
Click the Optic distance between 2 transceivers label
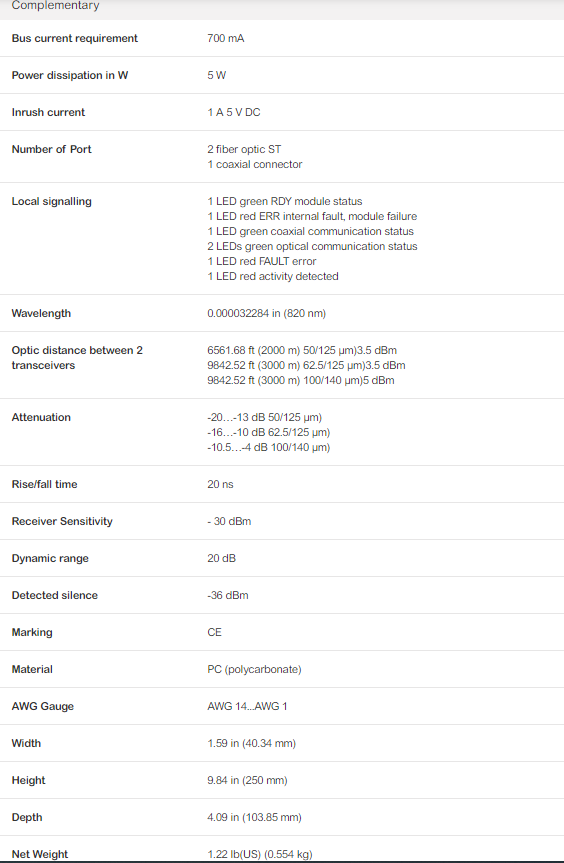point(77,358)
